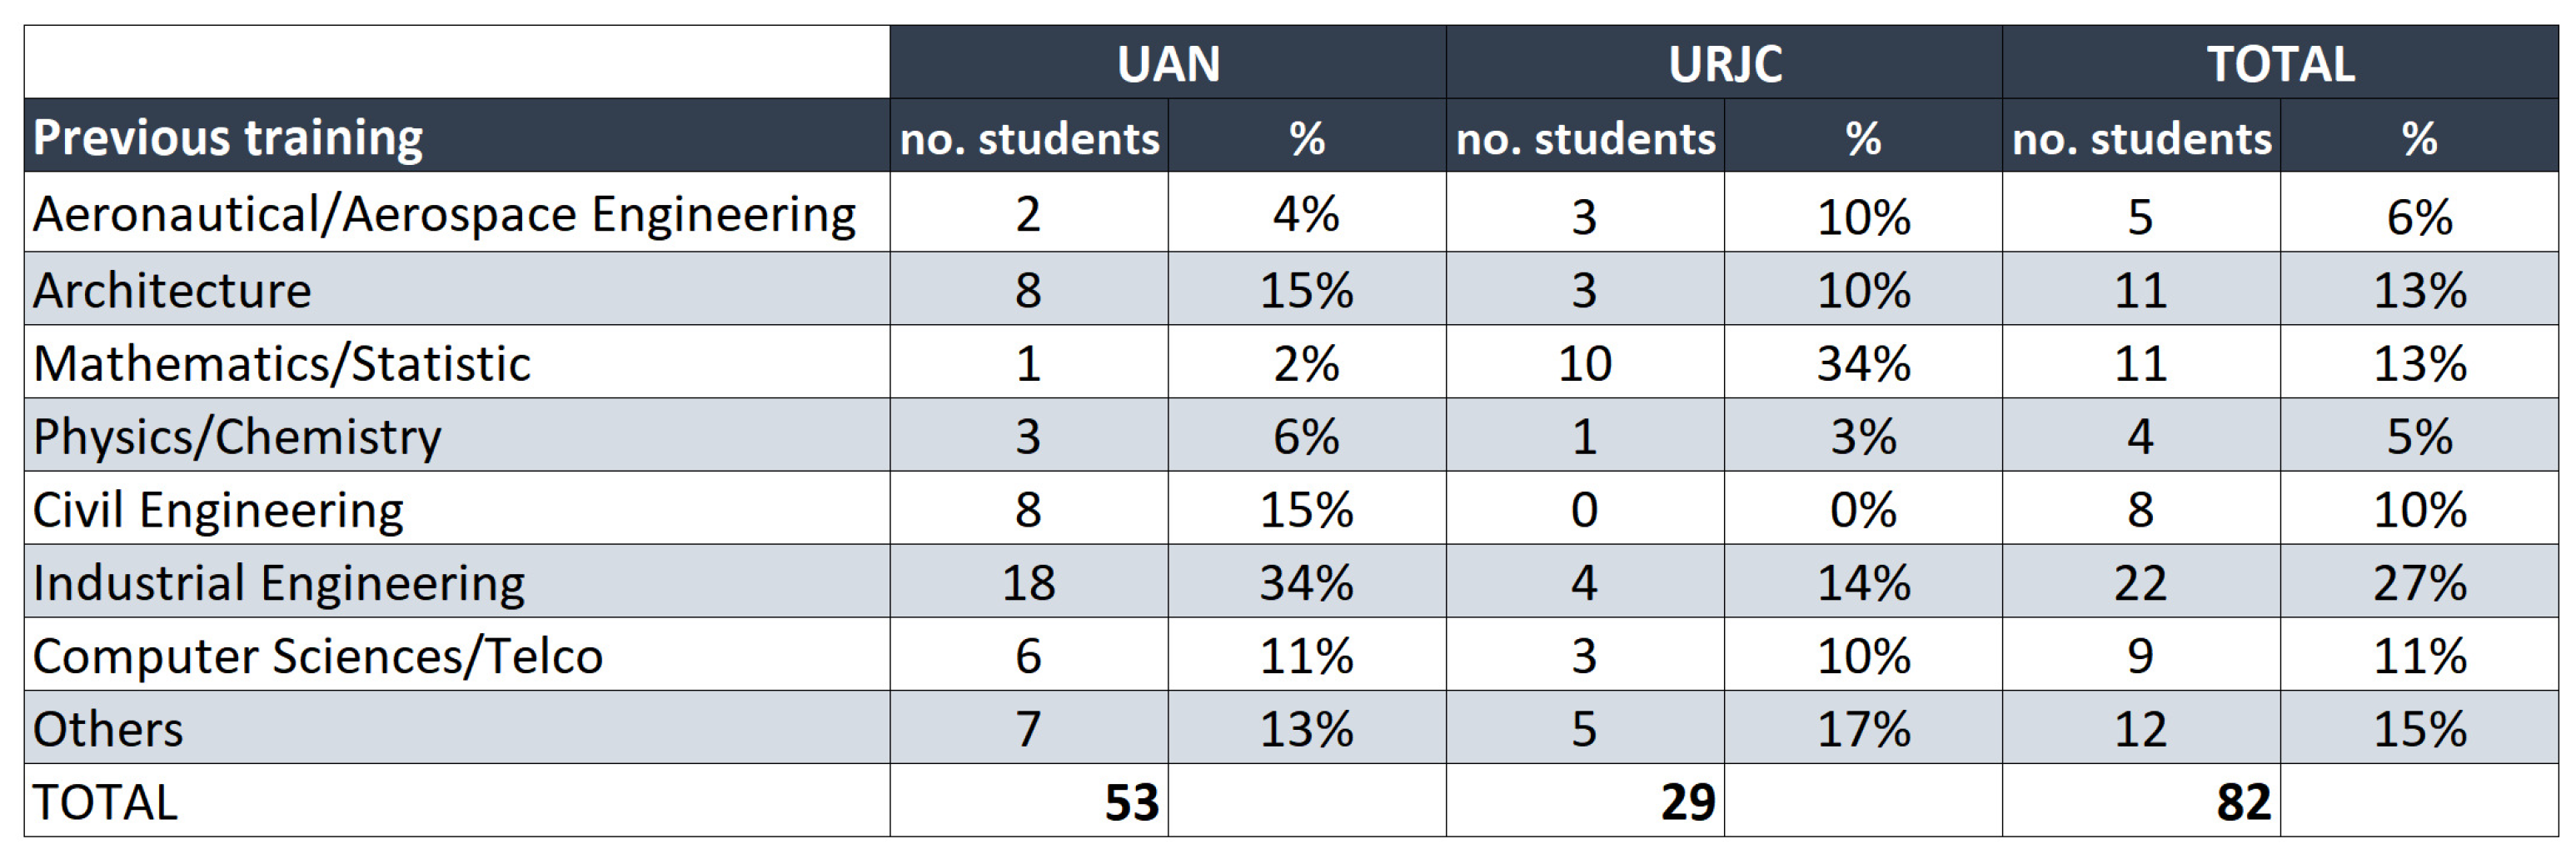Select the Industrial Engineering row label
This screenshot has width=2576, height=864.
pyautogui.click(x=278, y=582)
